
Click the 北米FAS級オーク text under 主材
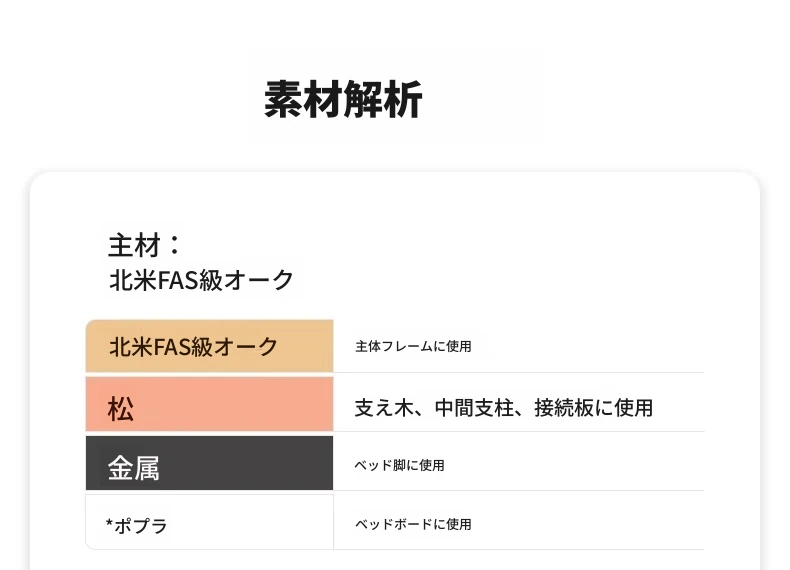coord(201,279)
